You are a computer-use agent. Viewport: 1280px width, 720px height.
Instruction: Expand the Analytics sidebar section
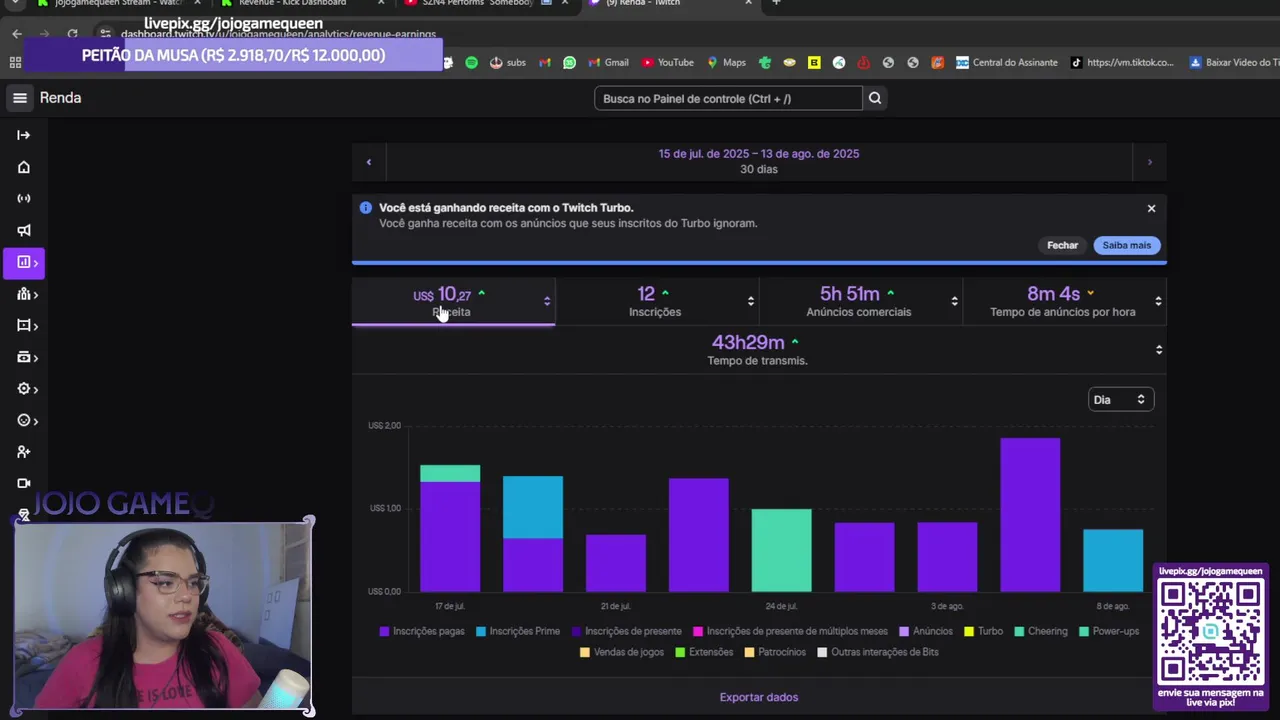coord(24,262)
